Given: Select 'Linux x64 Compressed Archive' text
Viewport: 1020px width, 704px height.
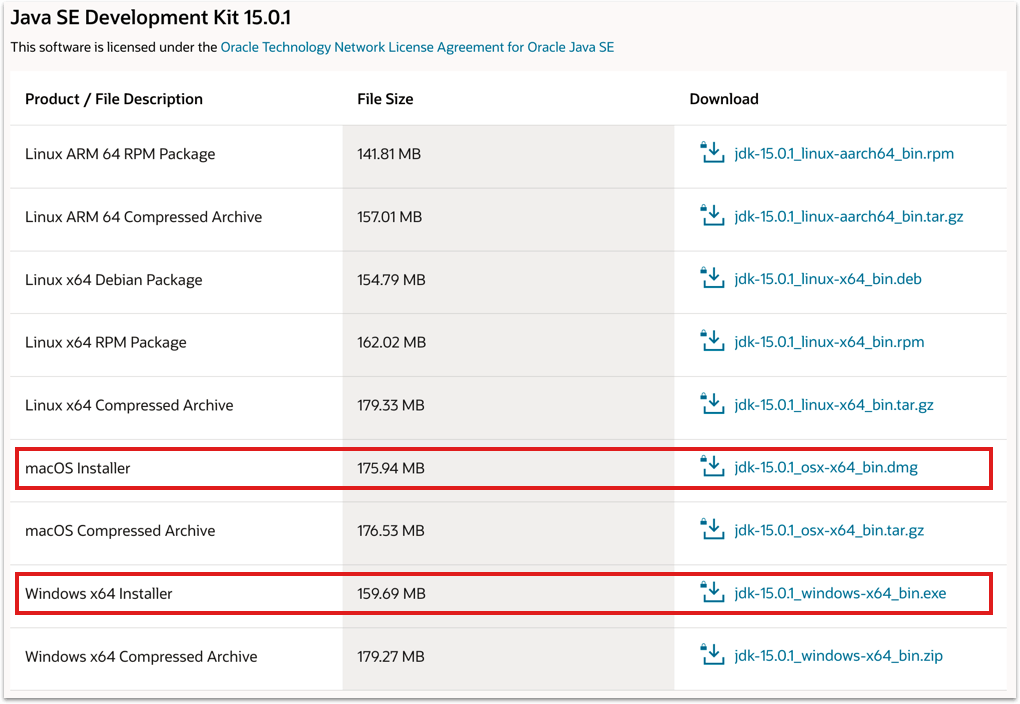Looking at the screenshot, I should click(129, 405).
